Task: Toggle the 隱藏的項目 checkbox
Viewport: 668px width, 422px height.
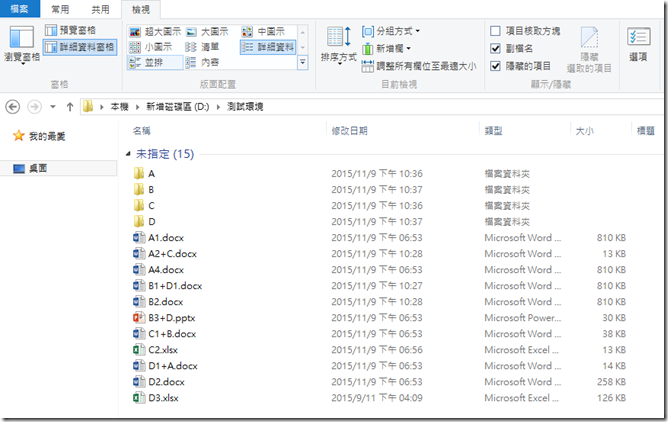Action: (x=496, y=65)
